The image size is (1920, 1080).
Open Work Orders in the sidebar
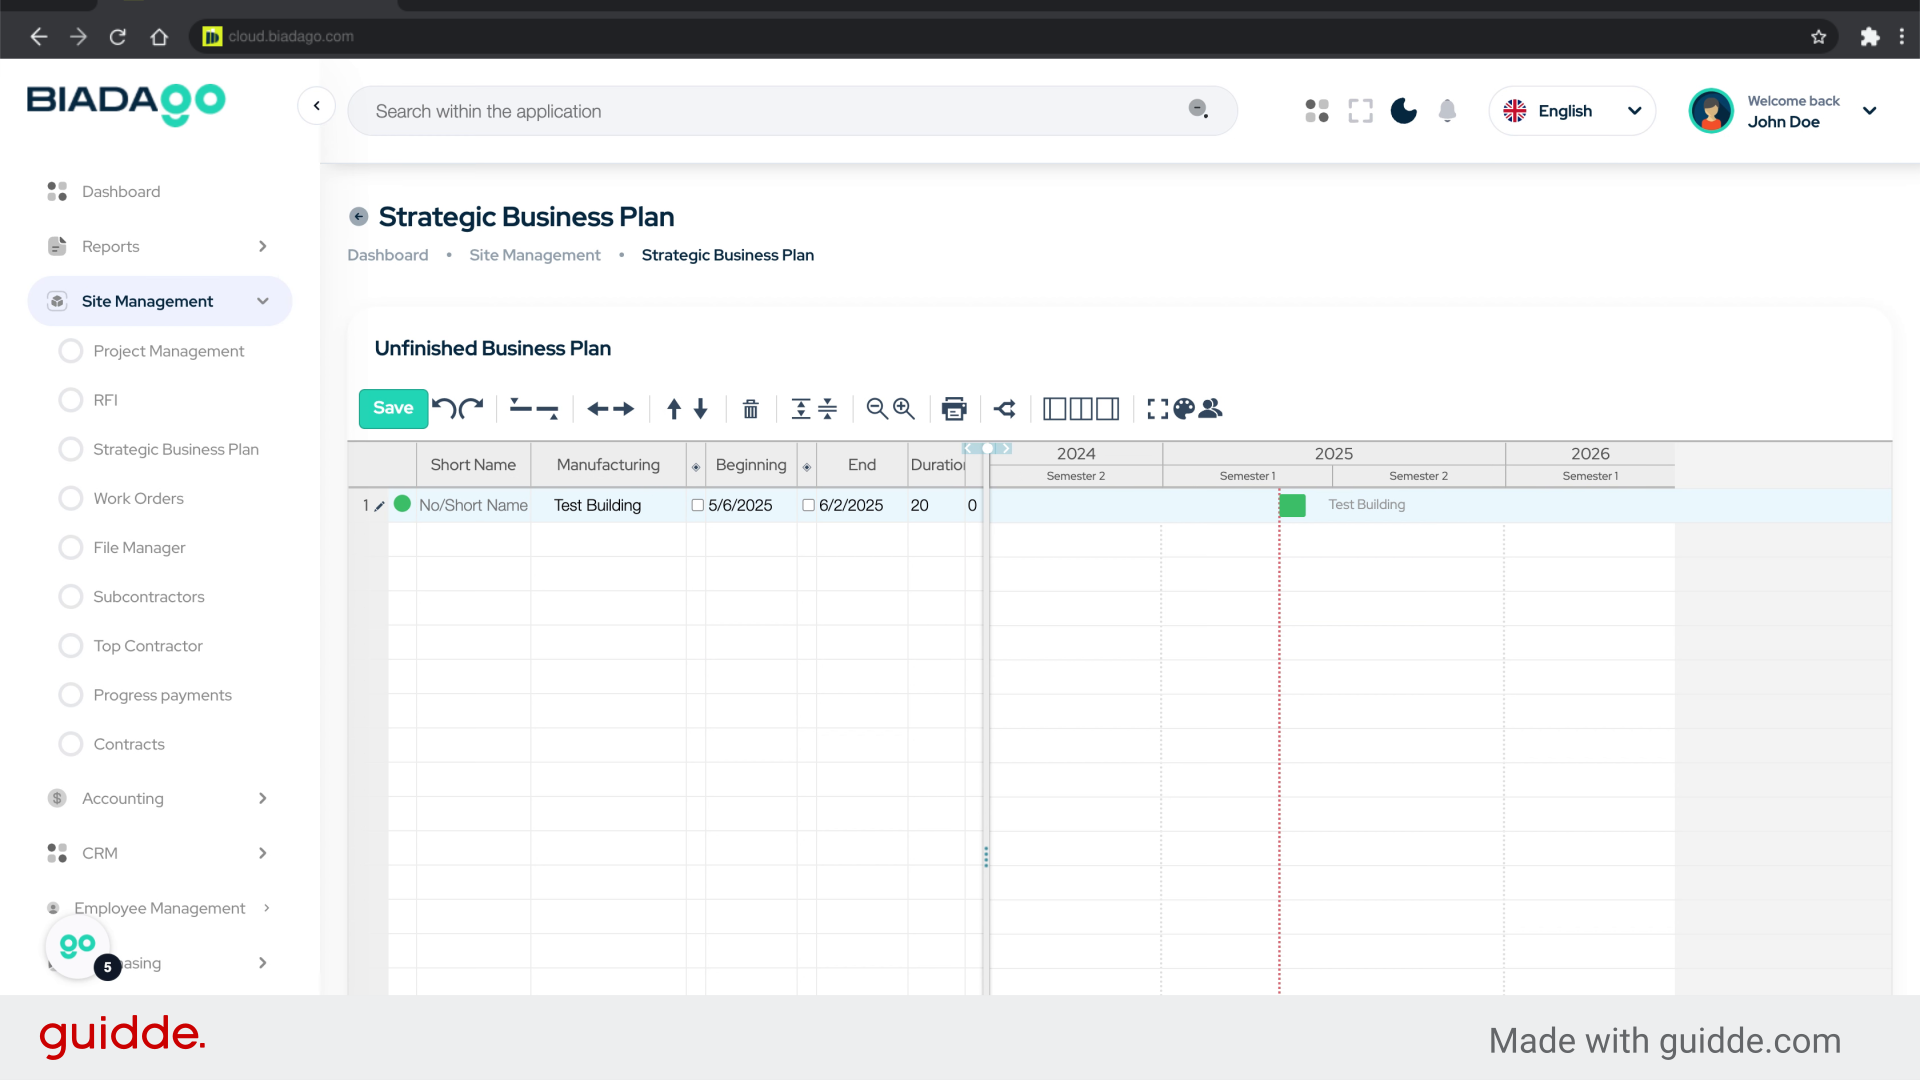pos(138,498)
